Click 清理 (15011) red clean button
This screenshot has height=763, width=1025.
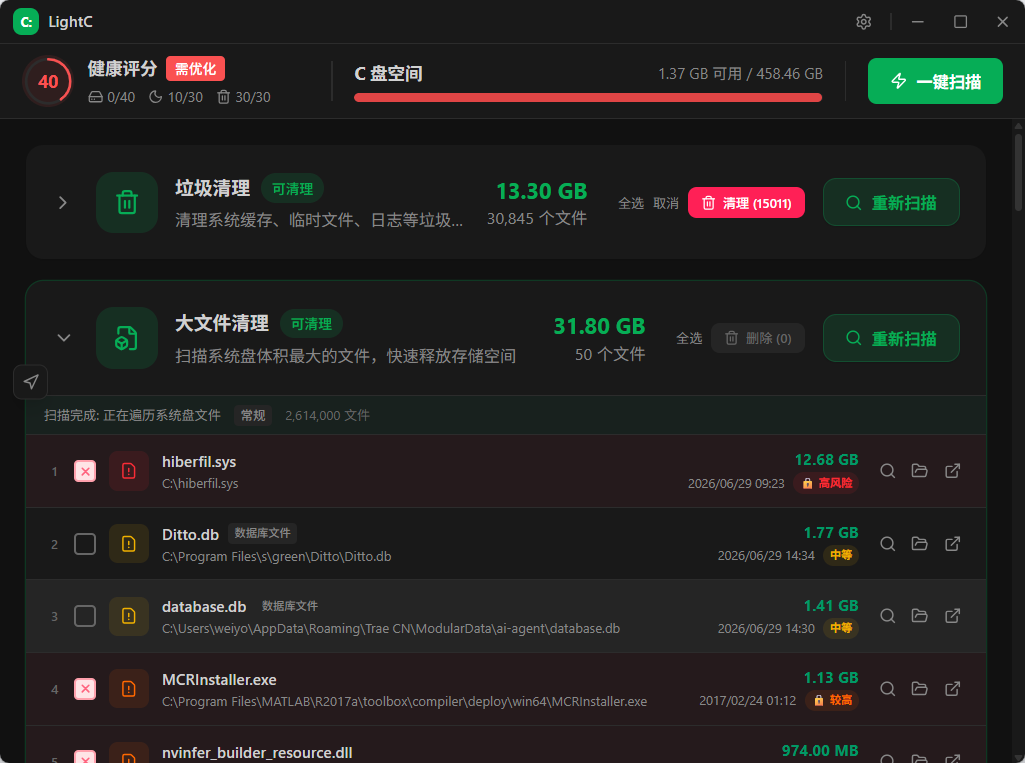(x=746, y=203)
